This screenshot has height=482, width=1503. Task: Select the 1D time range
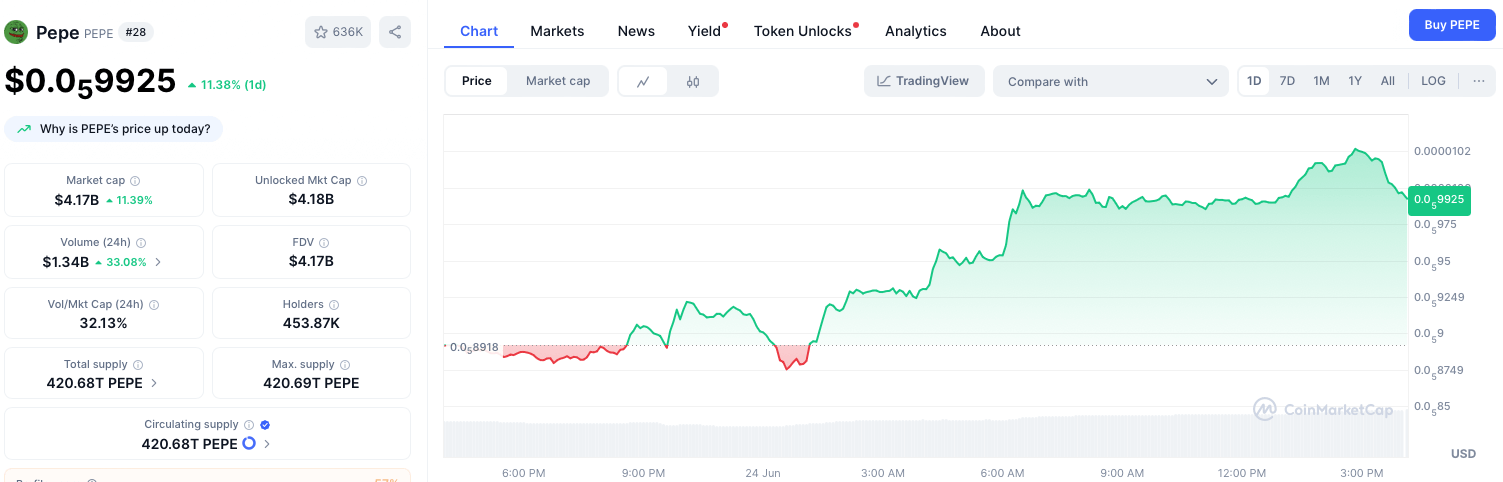click(1254, 81)
